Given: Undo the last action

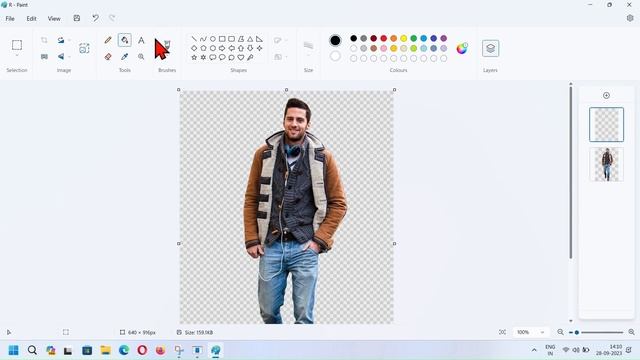Looking at the screenshot, I should [x=95, y=18].
